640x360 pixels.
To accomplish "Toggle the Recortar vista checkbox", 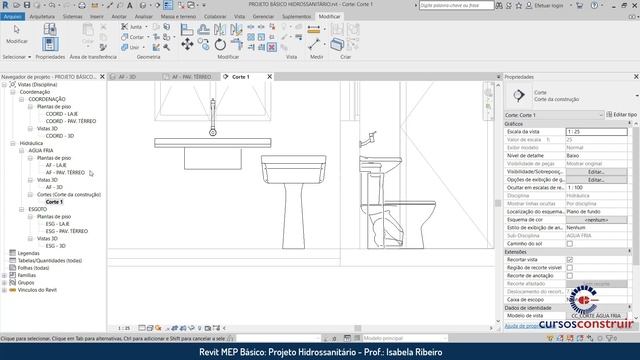I will pos(570,260).
